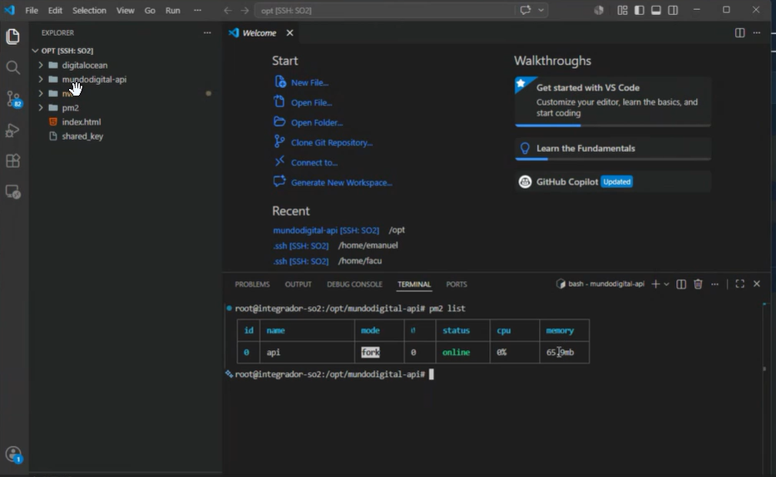Open Explorer Views and More Actions

pos(207,33)
